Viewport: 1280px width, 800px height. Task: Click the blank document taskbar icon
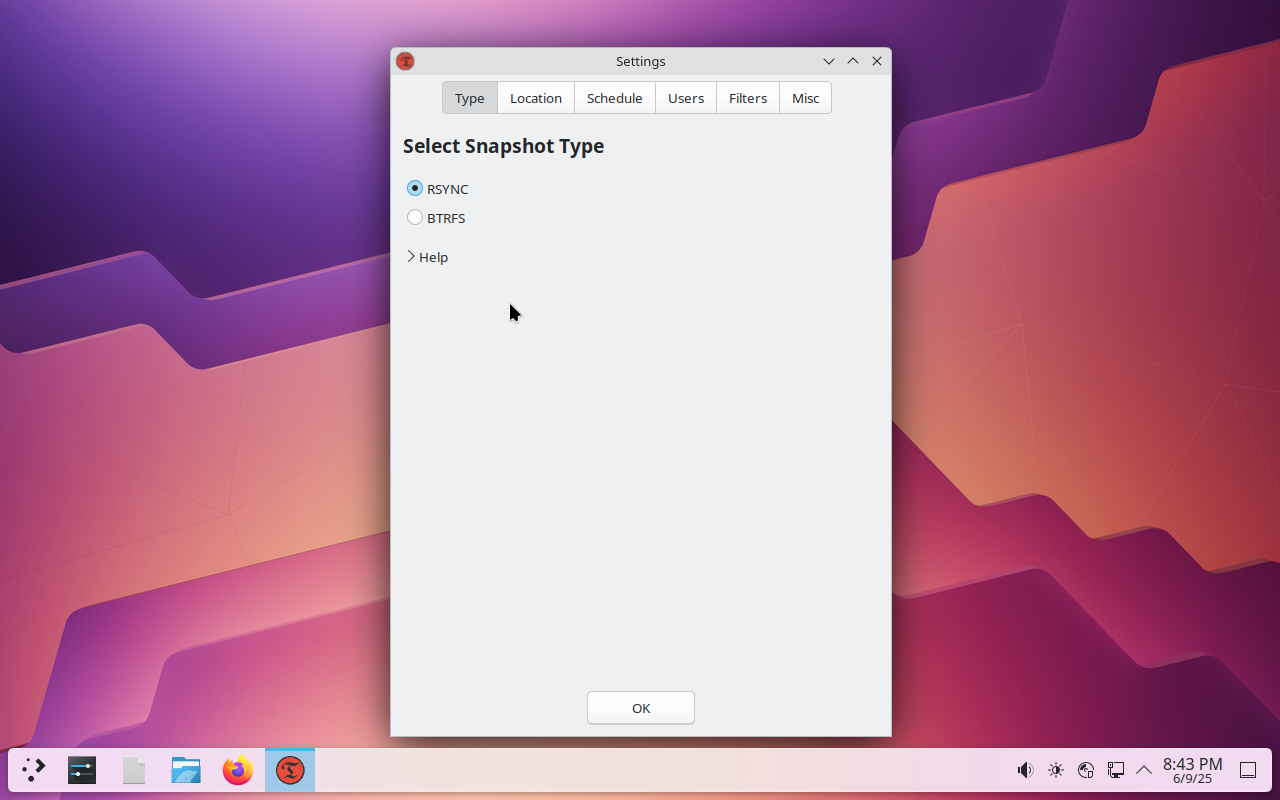pos(134,770)
